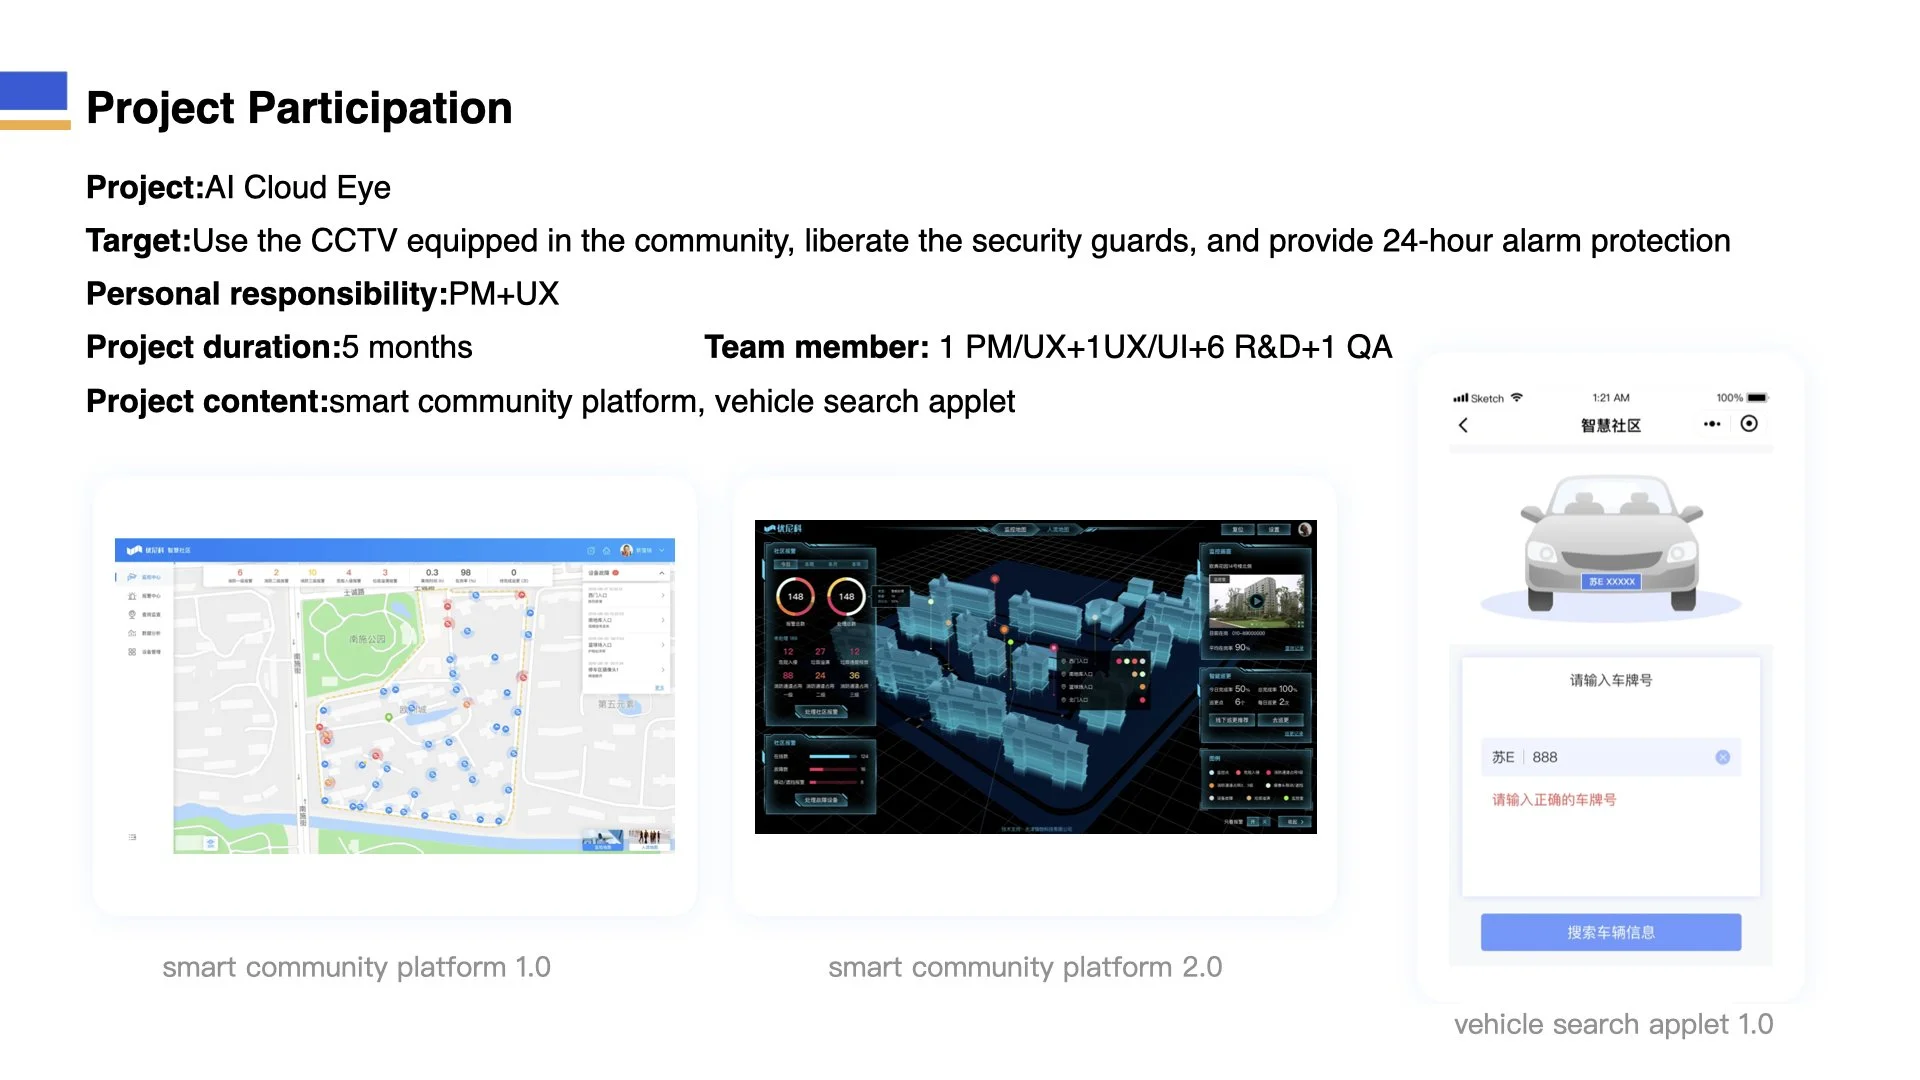The height and width of the screenshot is (1080, 1920).
Task: Collapse the device fault panel with its chevron
Action: click(662, 572)
